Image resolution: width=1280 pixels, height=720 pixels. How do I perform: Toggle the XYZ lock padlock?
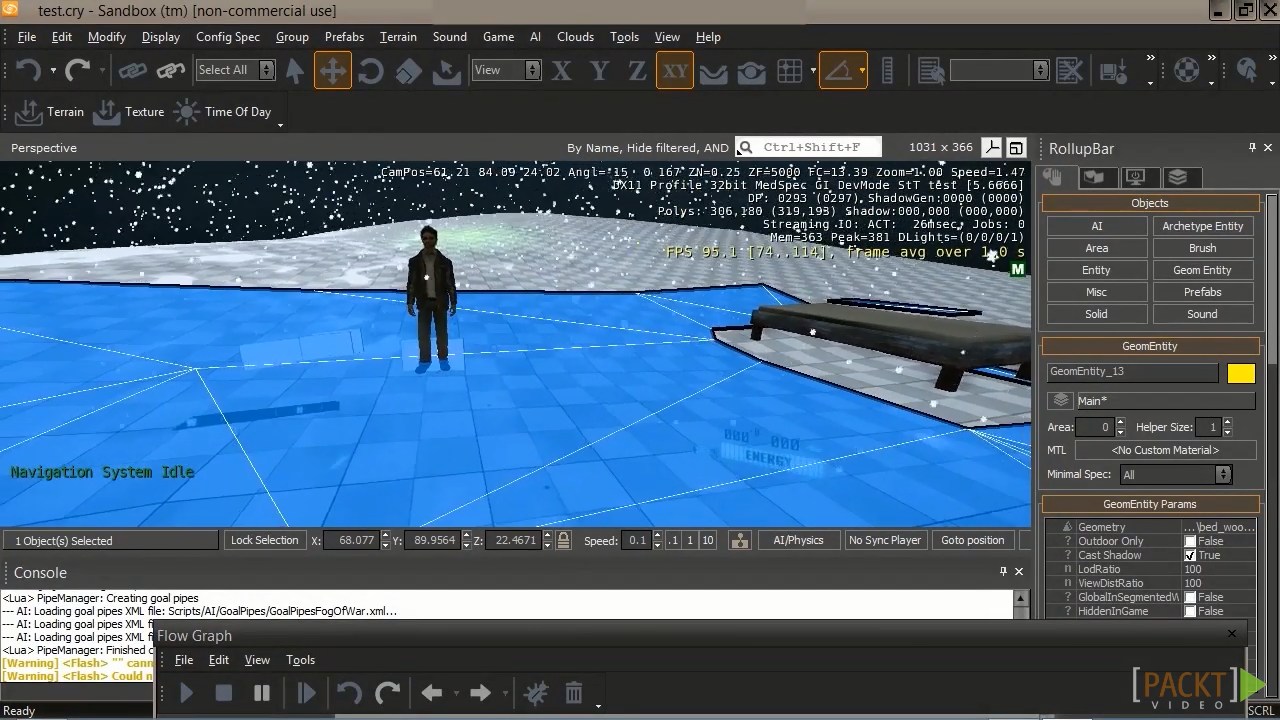pyautogui.click(x=564, y=540)
